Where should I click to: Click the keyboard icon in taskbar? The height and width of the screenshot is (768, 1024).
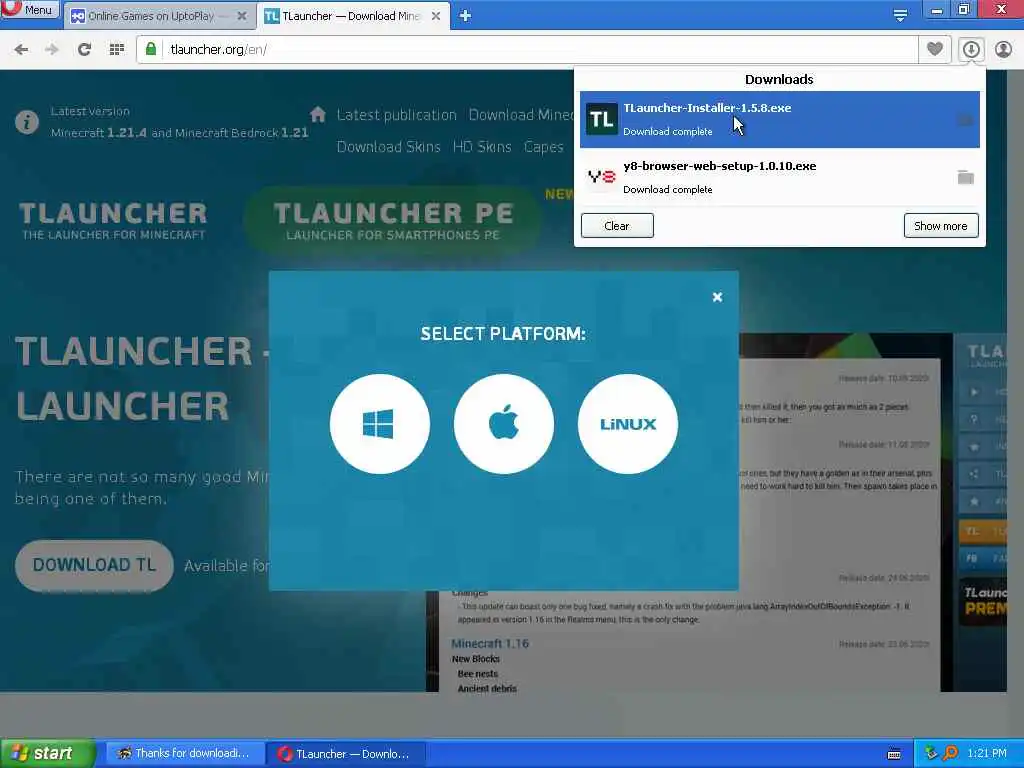coord(894,754)
